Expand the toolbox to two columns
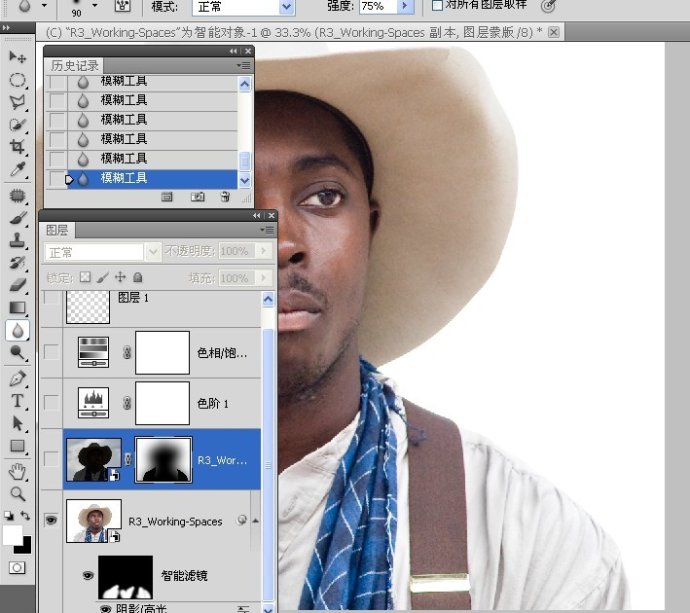 [6, 28]
